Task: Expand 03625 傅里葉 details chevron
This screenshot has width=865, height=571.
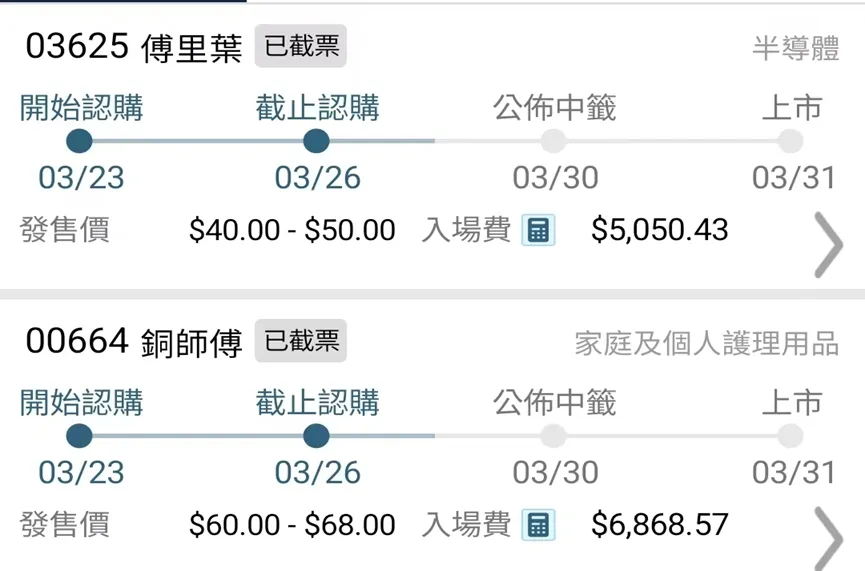Action: coord(829,244)
